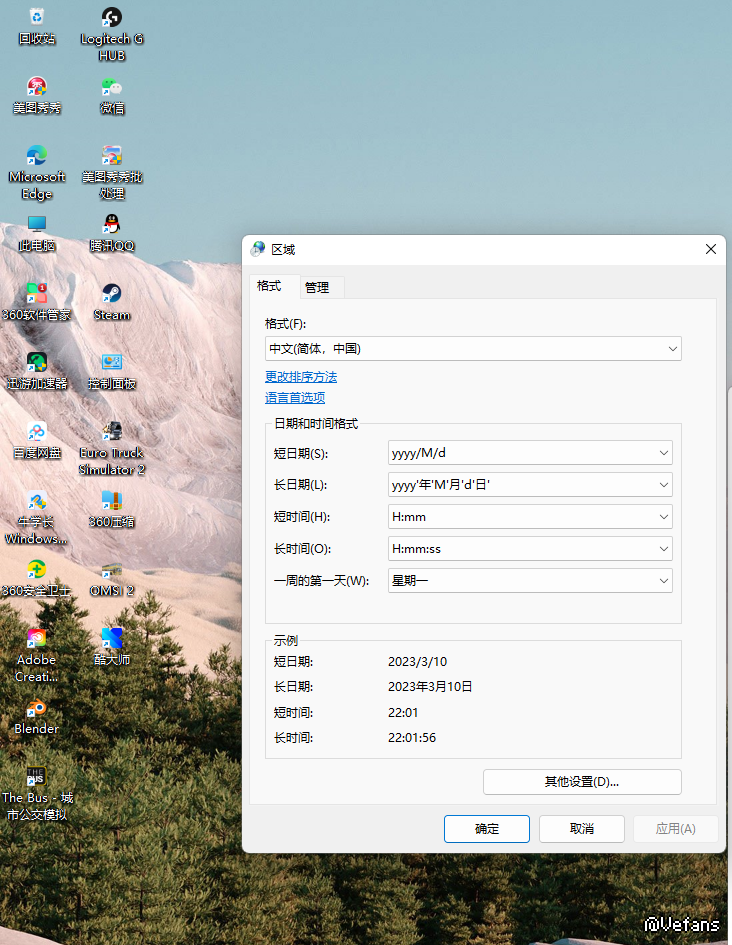Click the Logitech G HUB icon

[112, 18]
